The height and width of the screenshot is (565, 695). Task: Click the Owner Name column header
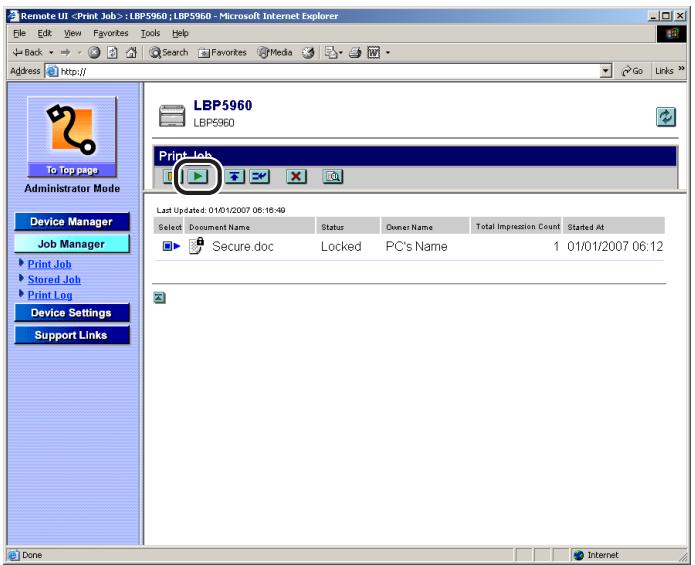425,226
